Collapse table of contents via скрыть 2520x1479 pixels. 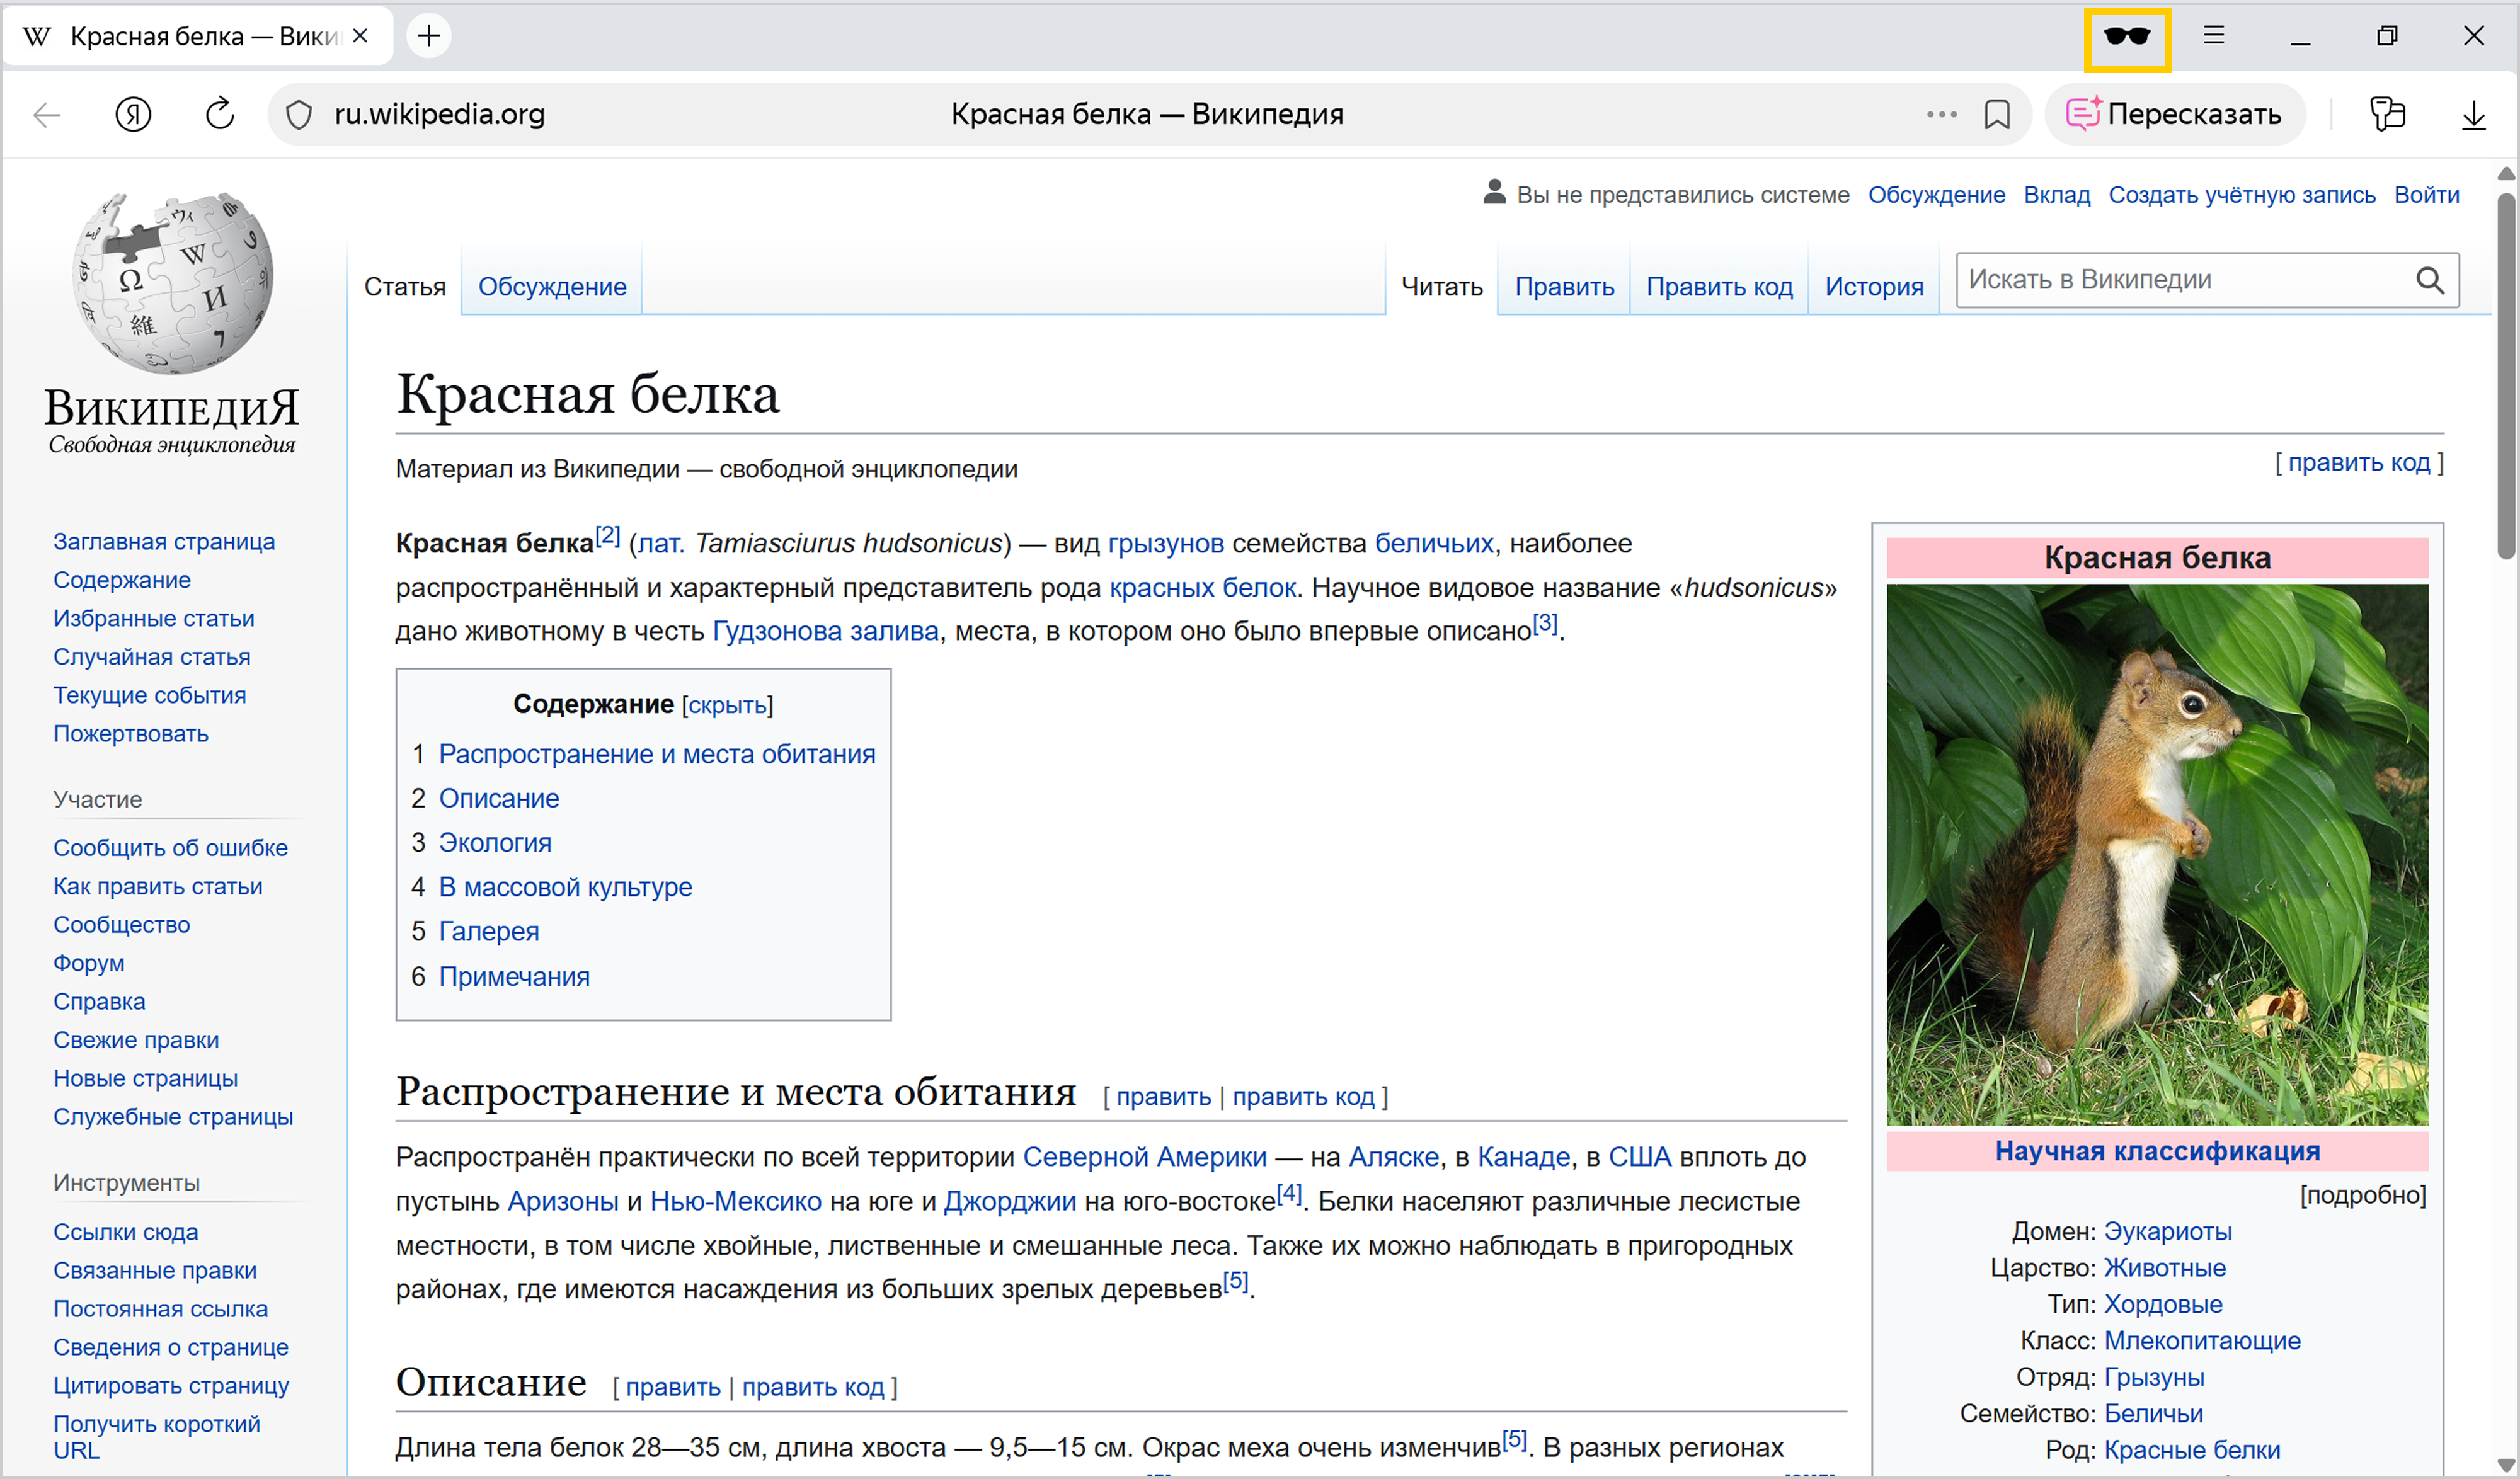(727, 705)
